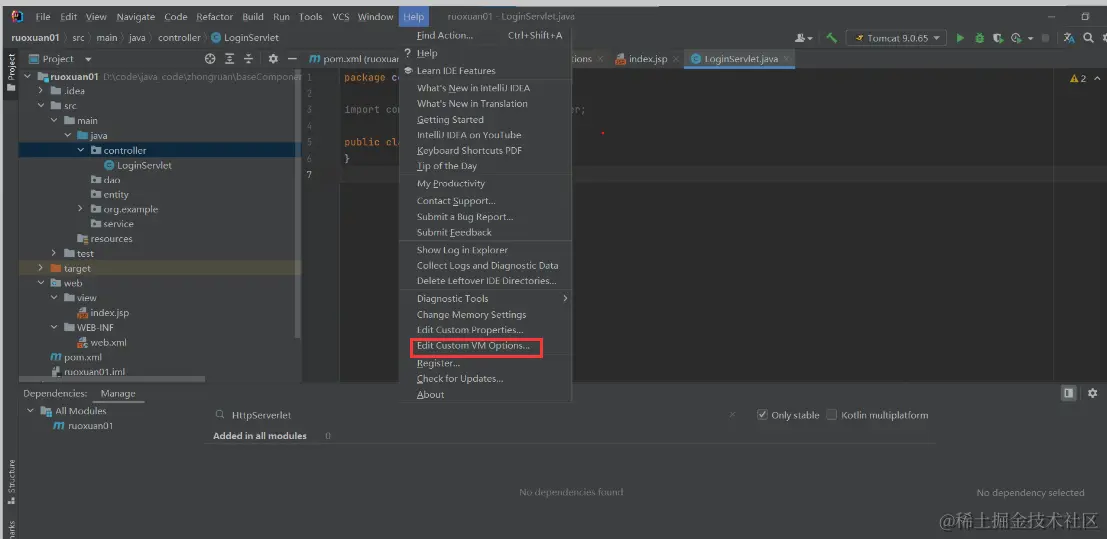Open the Translation plugin icon
Image resolution: width=1107 pixels, height=539 pixels.
tap(1070, 38)
